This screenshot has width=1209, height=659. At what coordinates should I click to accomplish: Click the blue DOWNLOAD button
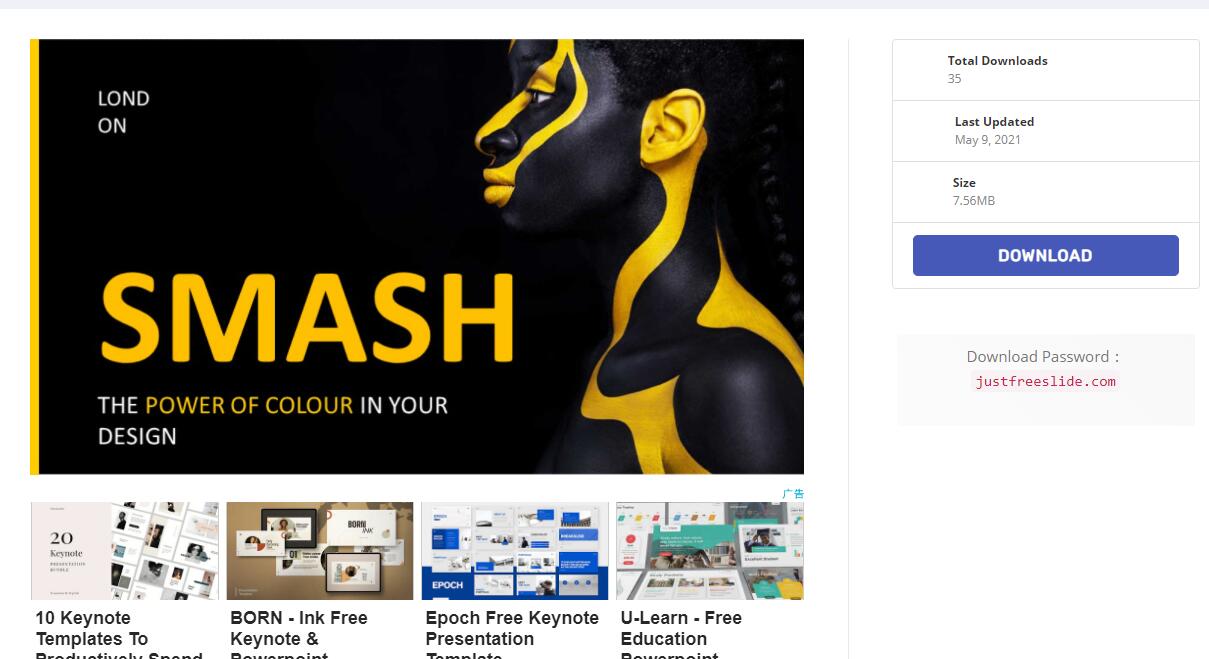(x=1045, y=255)
